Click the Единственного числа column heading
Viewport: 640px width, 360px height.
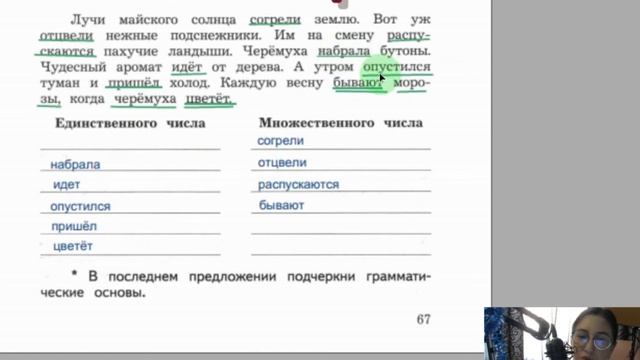pyautogui.click(x=130, y=123)
